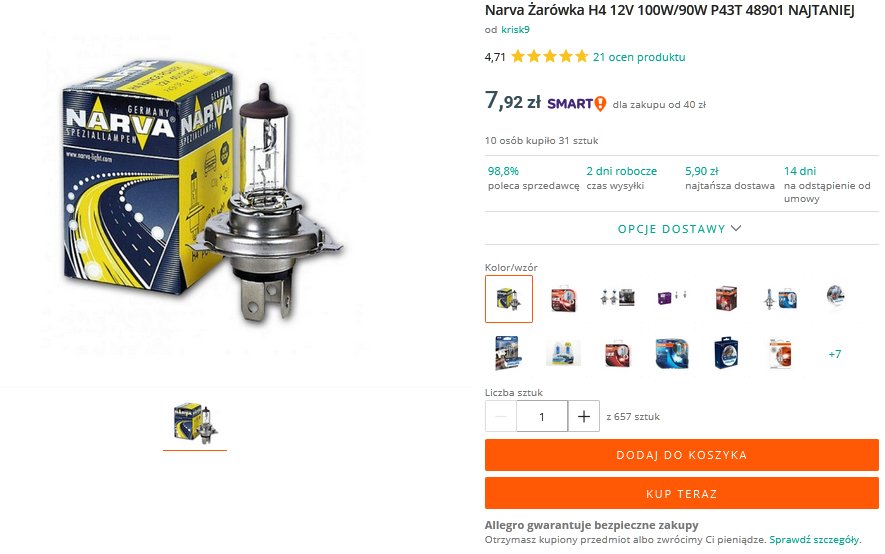885x554 pixels.
Task: Click the quantity input field
Action: (542, 416)
